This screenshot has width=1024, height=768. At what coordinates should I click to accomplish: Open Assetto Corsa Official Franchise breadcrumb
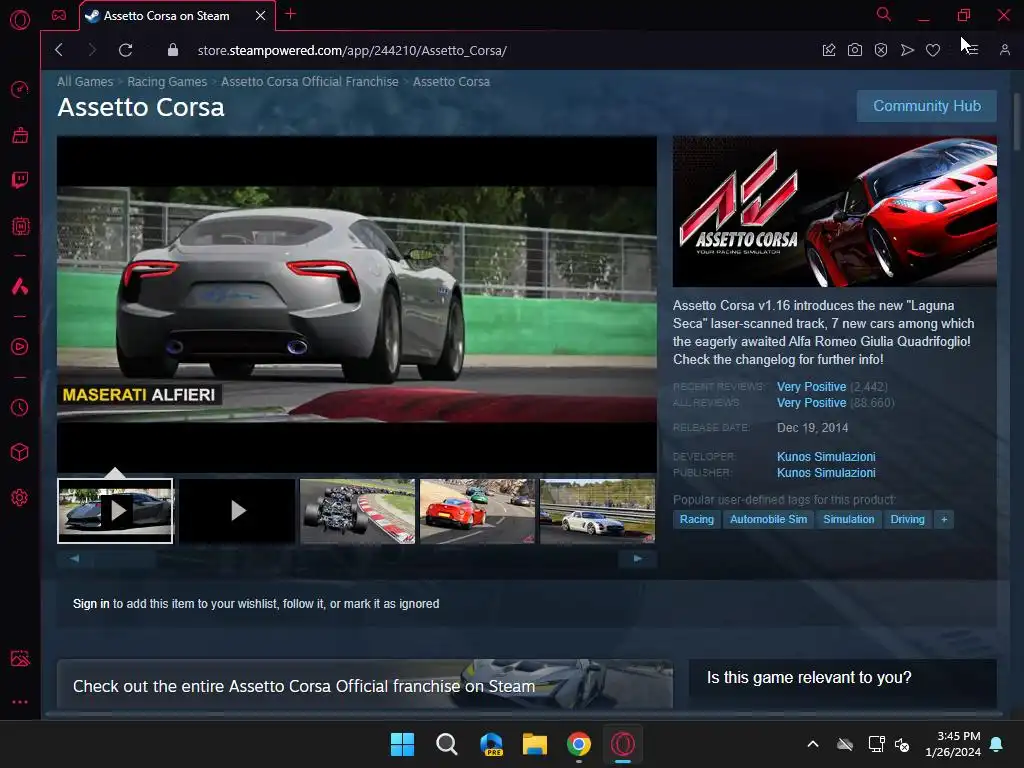tap(310, 82)
